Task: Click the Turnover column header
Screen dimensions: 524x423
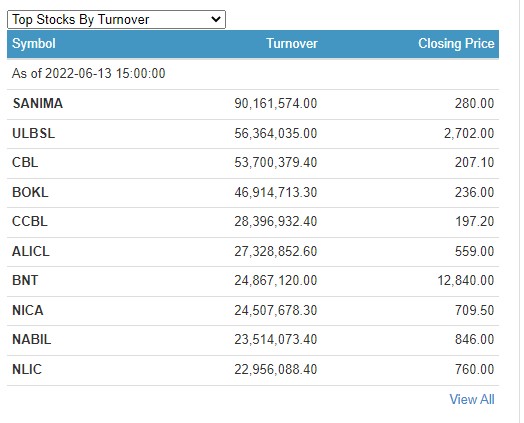Action: click(x=292, y=44)
